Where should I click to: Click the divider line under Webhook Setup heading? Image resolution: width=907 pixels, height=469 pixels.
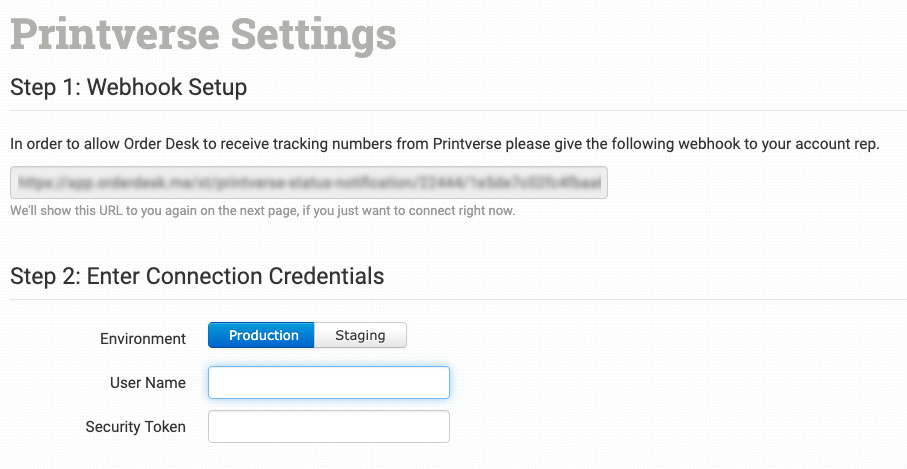click(458, 110)
